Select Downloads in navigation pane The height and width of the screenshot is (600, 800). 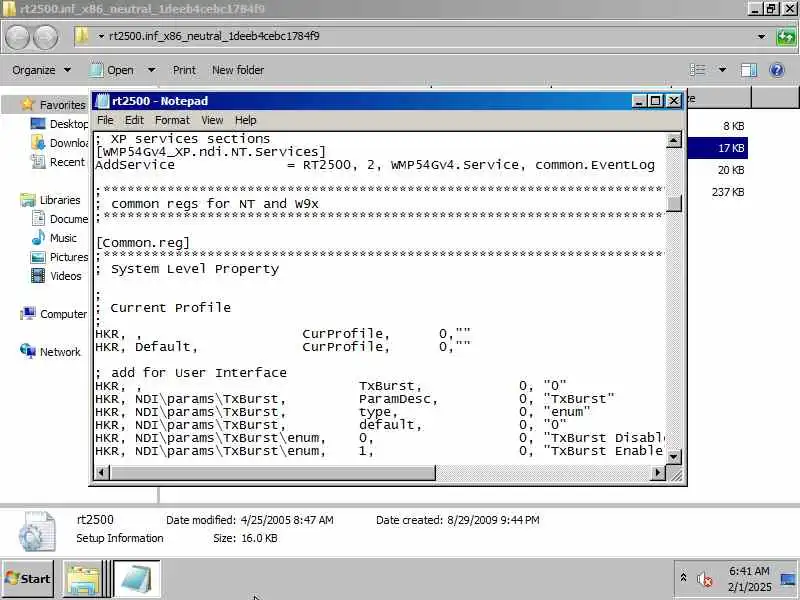(x=69, y=143)
